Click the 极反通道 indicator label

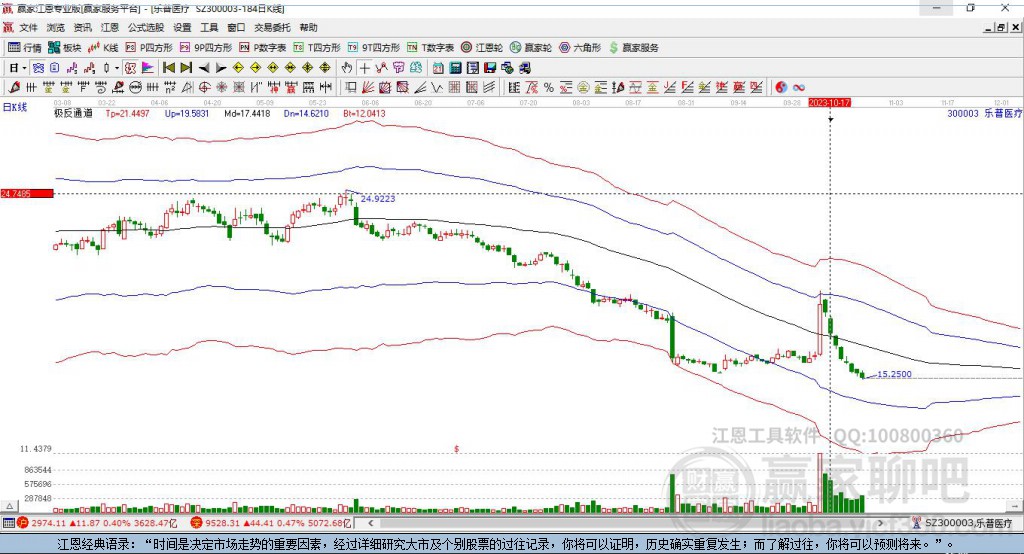point(73,113)
